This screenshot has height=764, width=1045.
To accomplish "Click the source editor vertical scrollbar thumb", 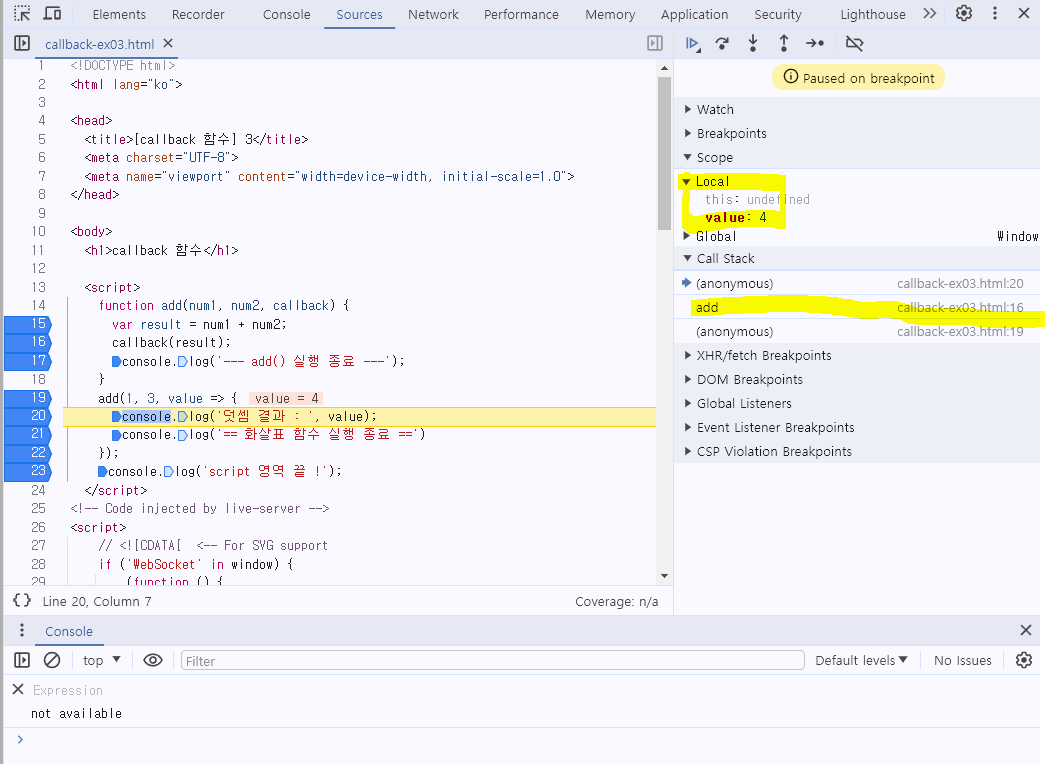I will tap(664, 153).
